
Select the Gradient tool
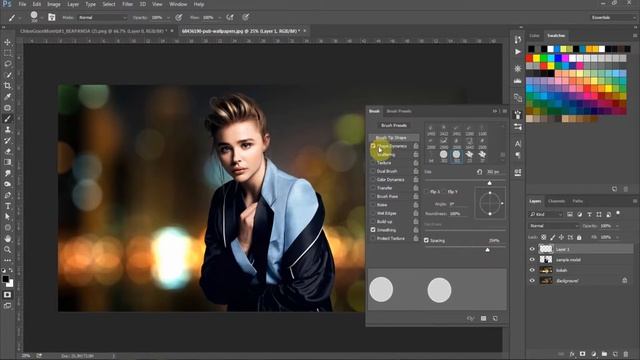pyautogui.click(x=7, y=162)
